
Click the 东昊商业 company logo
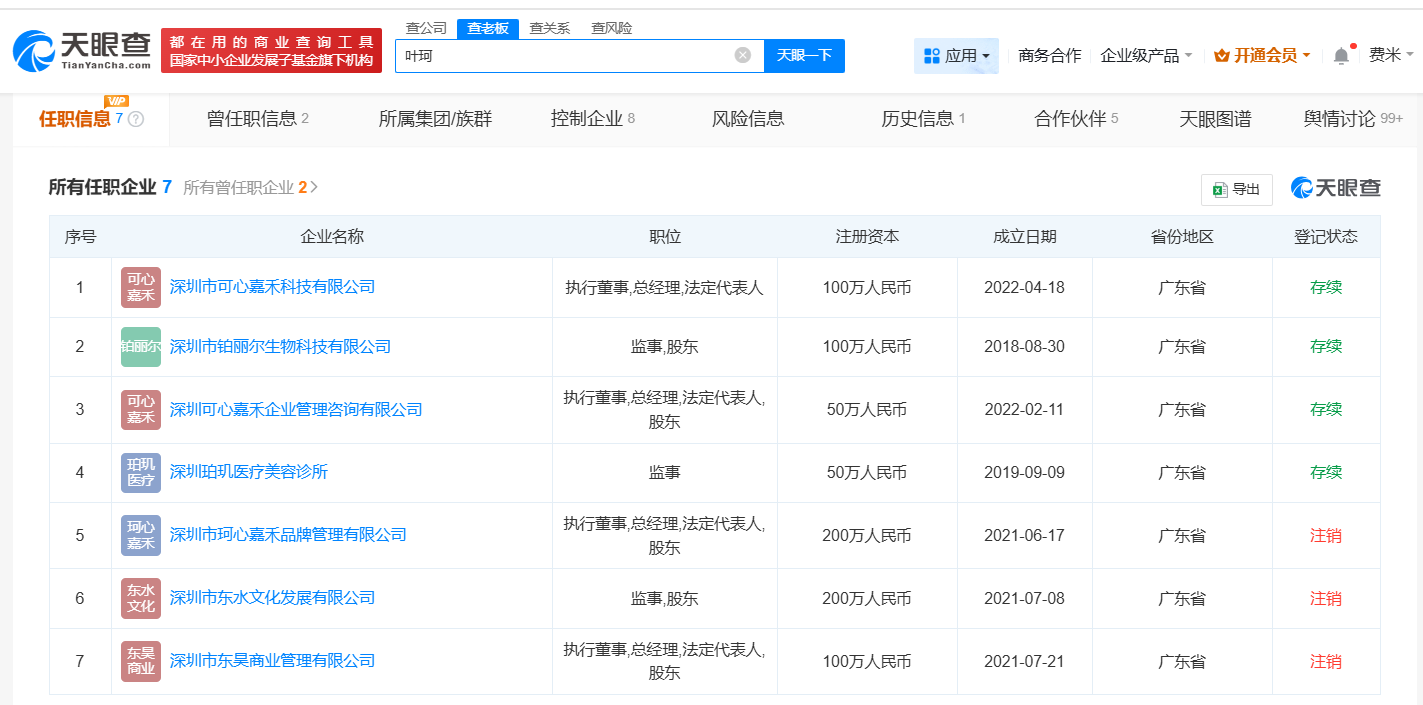[141, 661]
